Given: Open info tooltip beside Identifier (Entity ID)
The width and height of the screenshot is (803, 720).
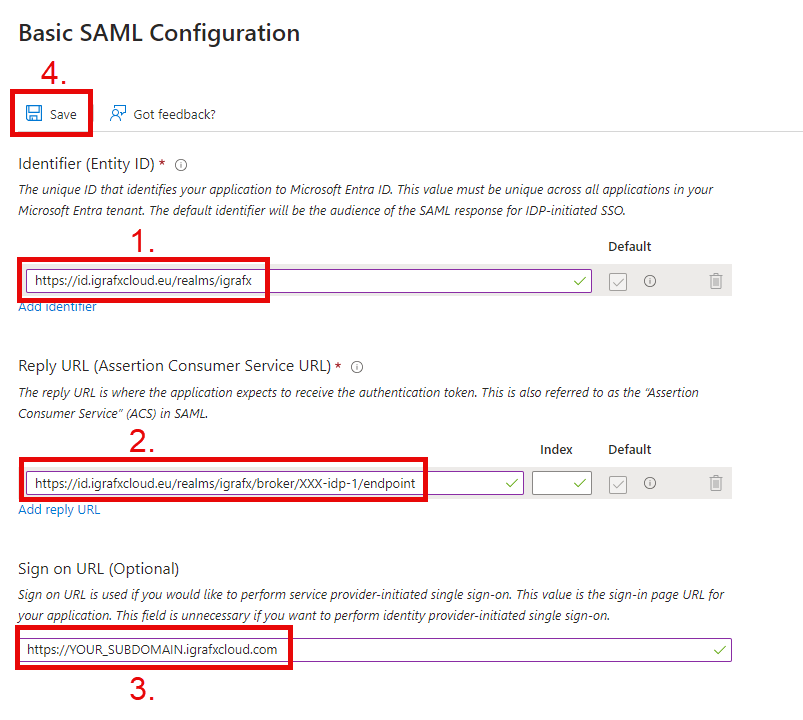Looking at the screenshot, I should pyautogui.click(x=181, y=165).
